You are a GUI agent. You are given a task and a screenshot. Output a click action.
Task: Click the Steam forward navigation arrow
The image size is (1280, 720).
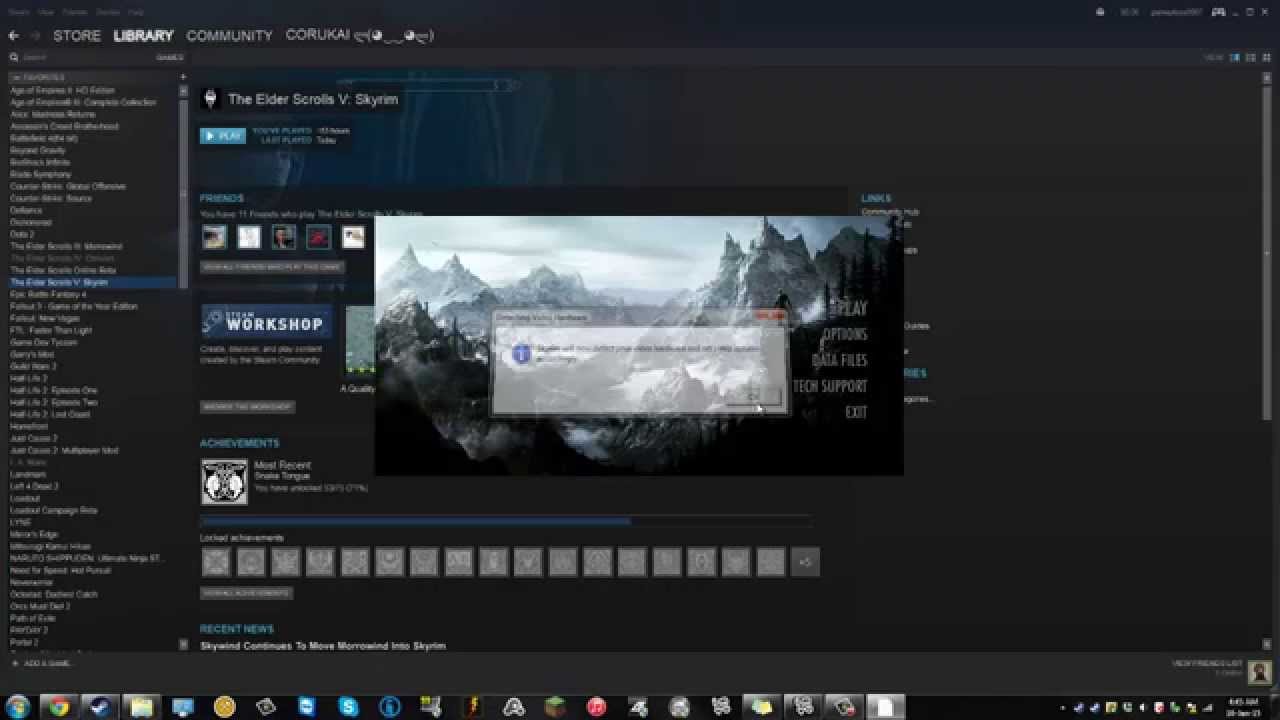pyautogui.click(x=35, y=35)
